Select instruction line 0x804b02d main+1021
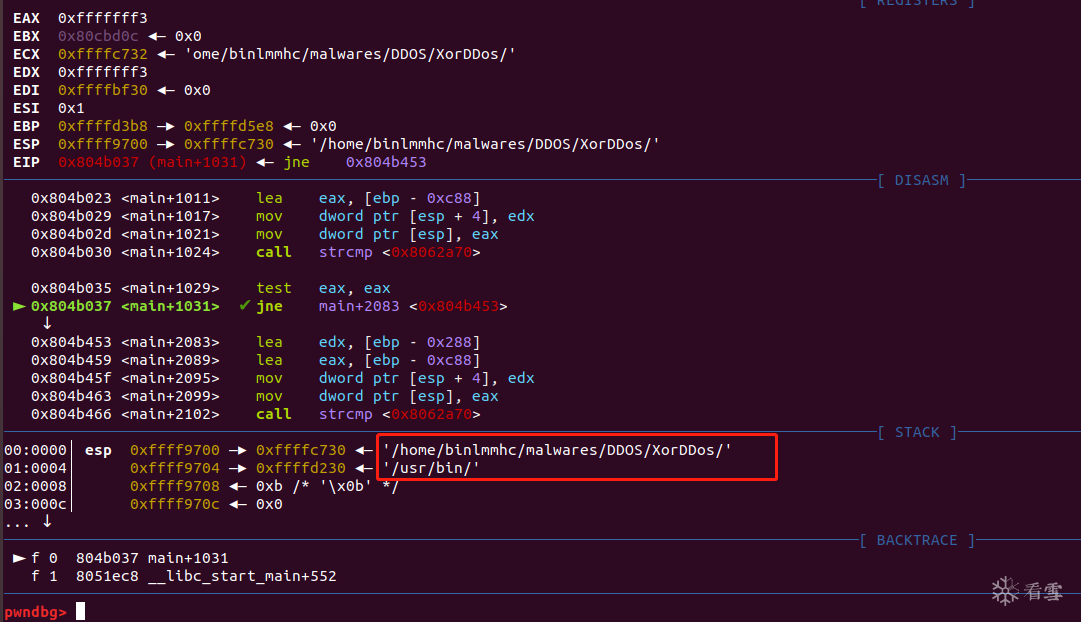Image resolution: width=1081 pixels, height=622 pixels. click(x=265, y=234)
